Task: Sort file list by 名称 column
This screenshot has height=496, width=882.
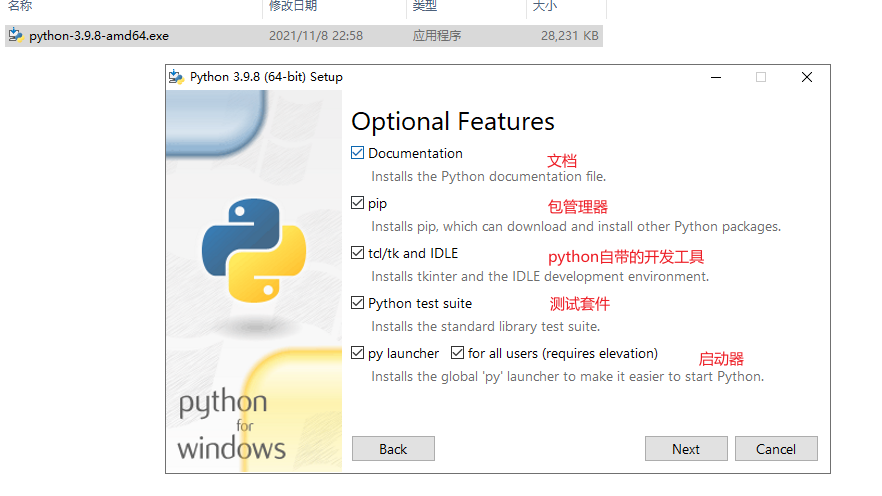Action: point(20,6)
